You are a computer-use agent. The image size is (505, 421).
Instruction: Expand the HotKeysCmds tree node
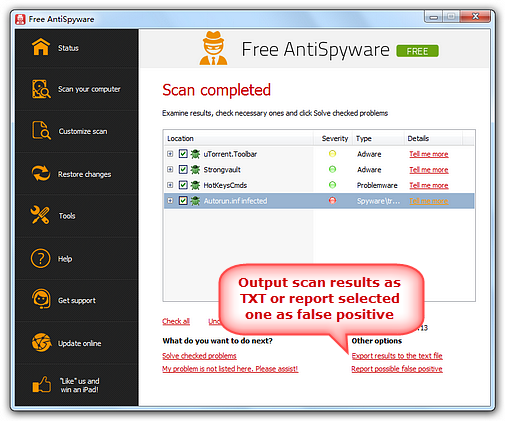pyautogui.click(x=170, y=185)
